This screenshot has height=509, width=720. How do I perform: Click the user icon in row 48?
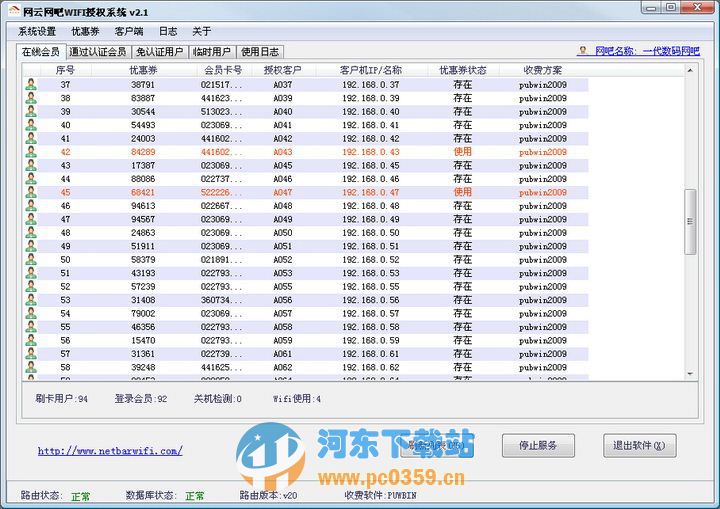(x=31, y=232)
